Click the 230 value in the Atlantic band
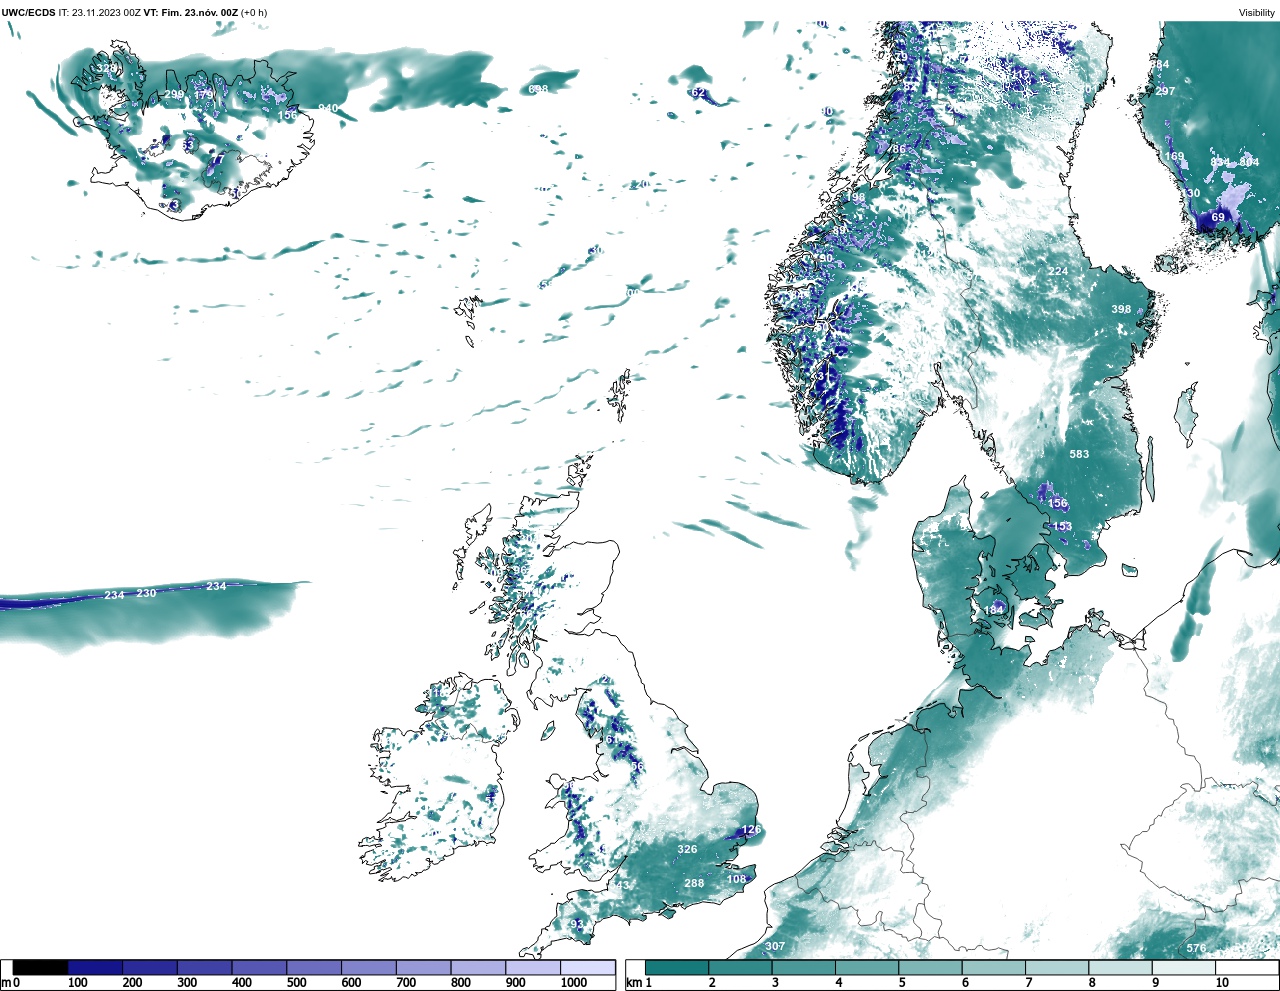This screenshot has height=991, width=1280. (146, 593)
